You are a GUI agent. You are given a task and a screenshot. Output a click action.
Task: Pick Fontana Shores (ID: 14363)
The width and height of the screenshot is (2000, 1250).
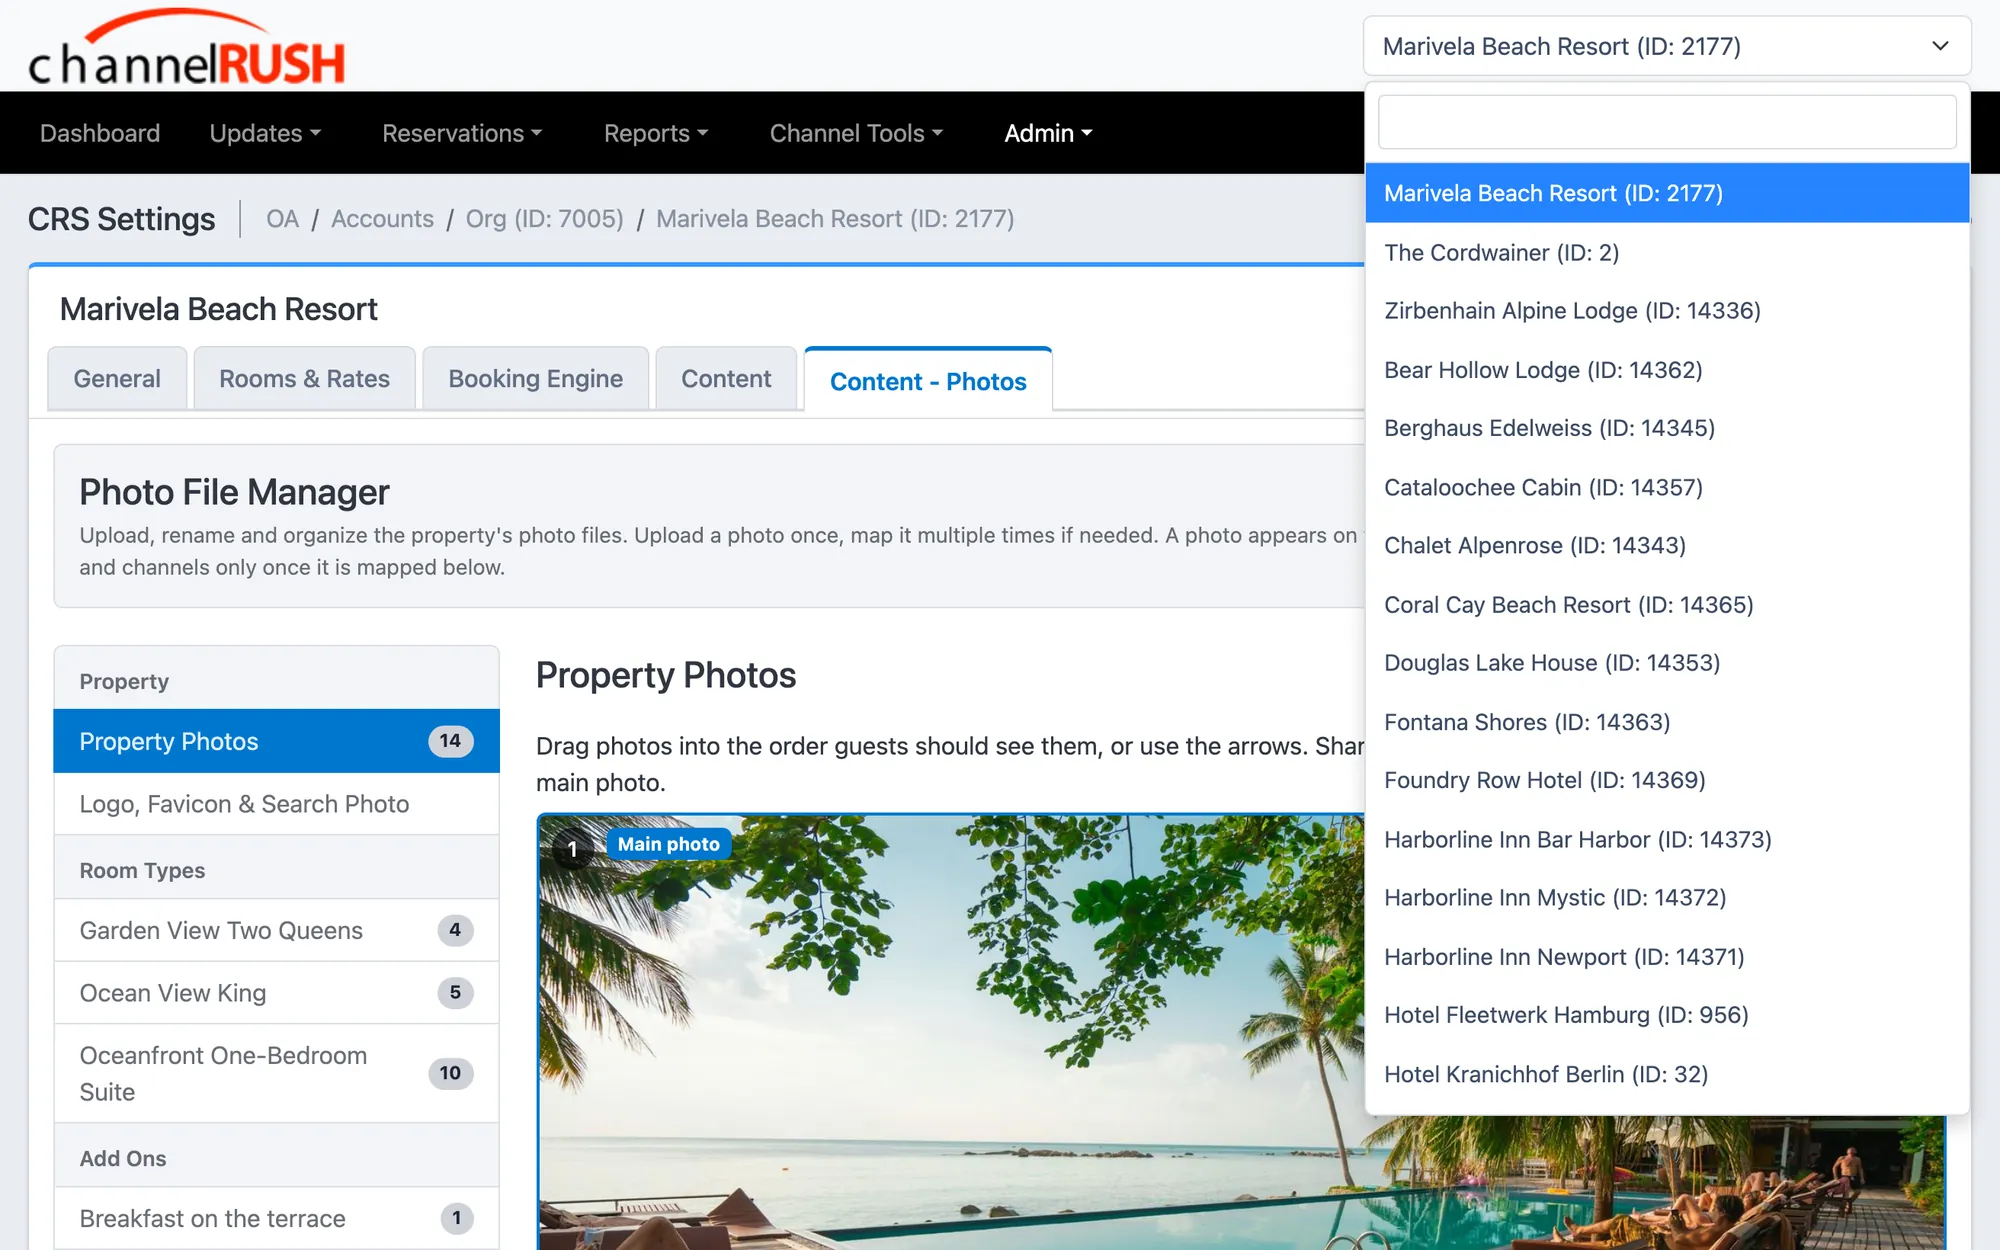tap(1667, 722)
